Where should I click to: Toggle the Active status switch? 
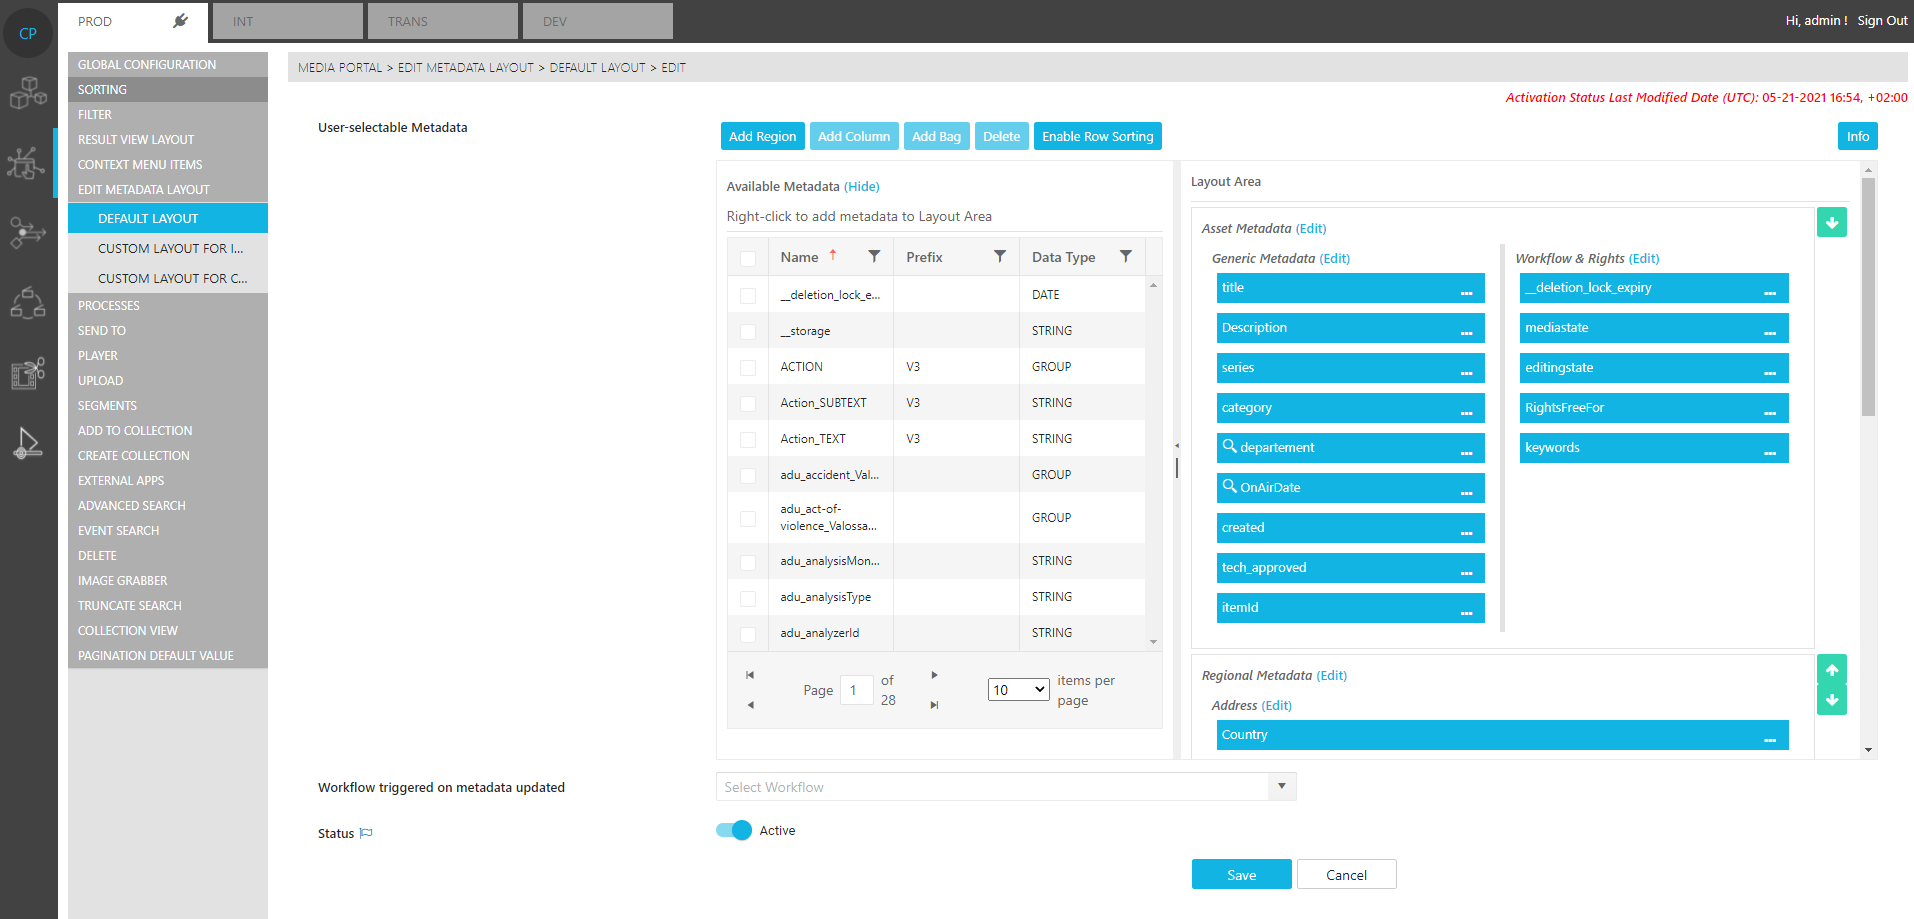[734, 831]
